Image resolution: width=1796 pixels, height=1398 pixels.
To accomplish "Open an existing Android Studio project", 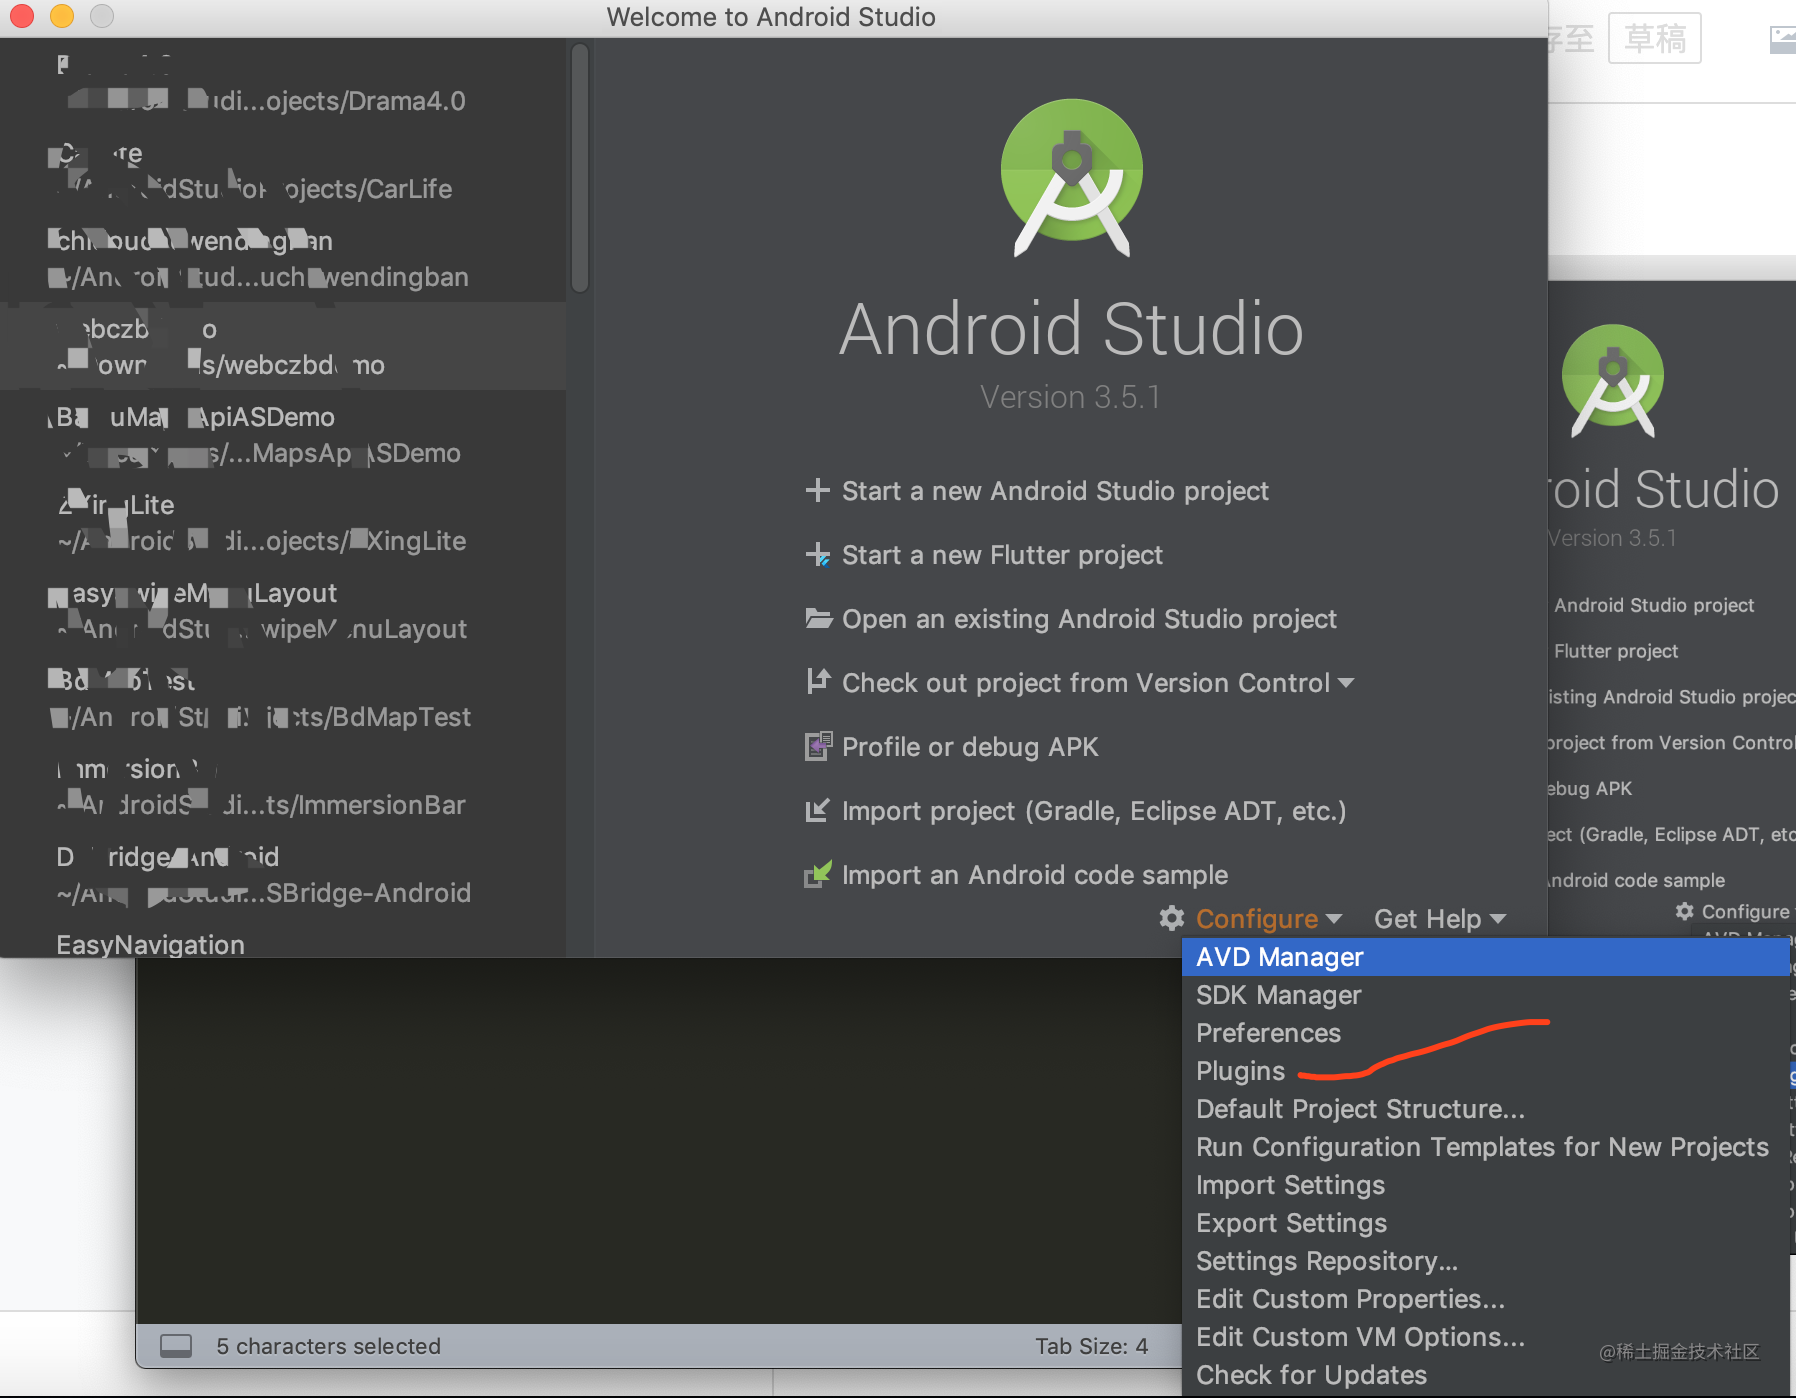I will [1089, 619].
